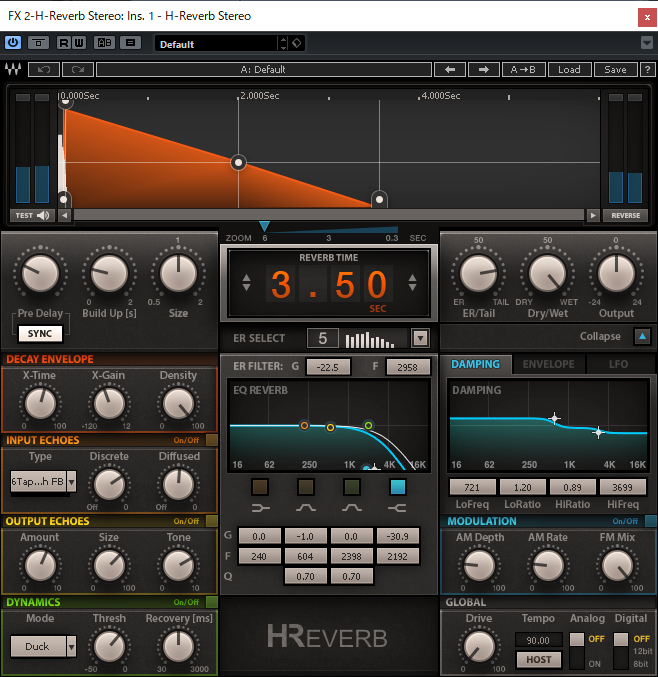658x677 pixels.
Task: Click the ER FILTER gain -22.5 field
Action: pyautogui.click(x=328, y=367)
